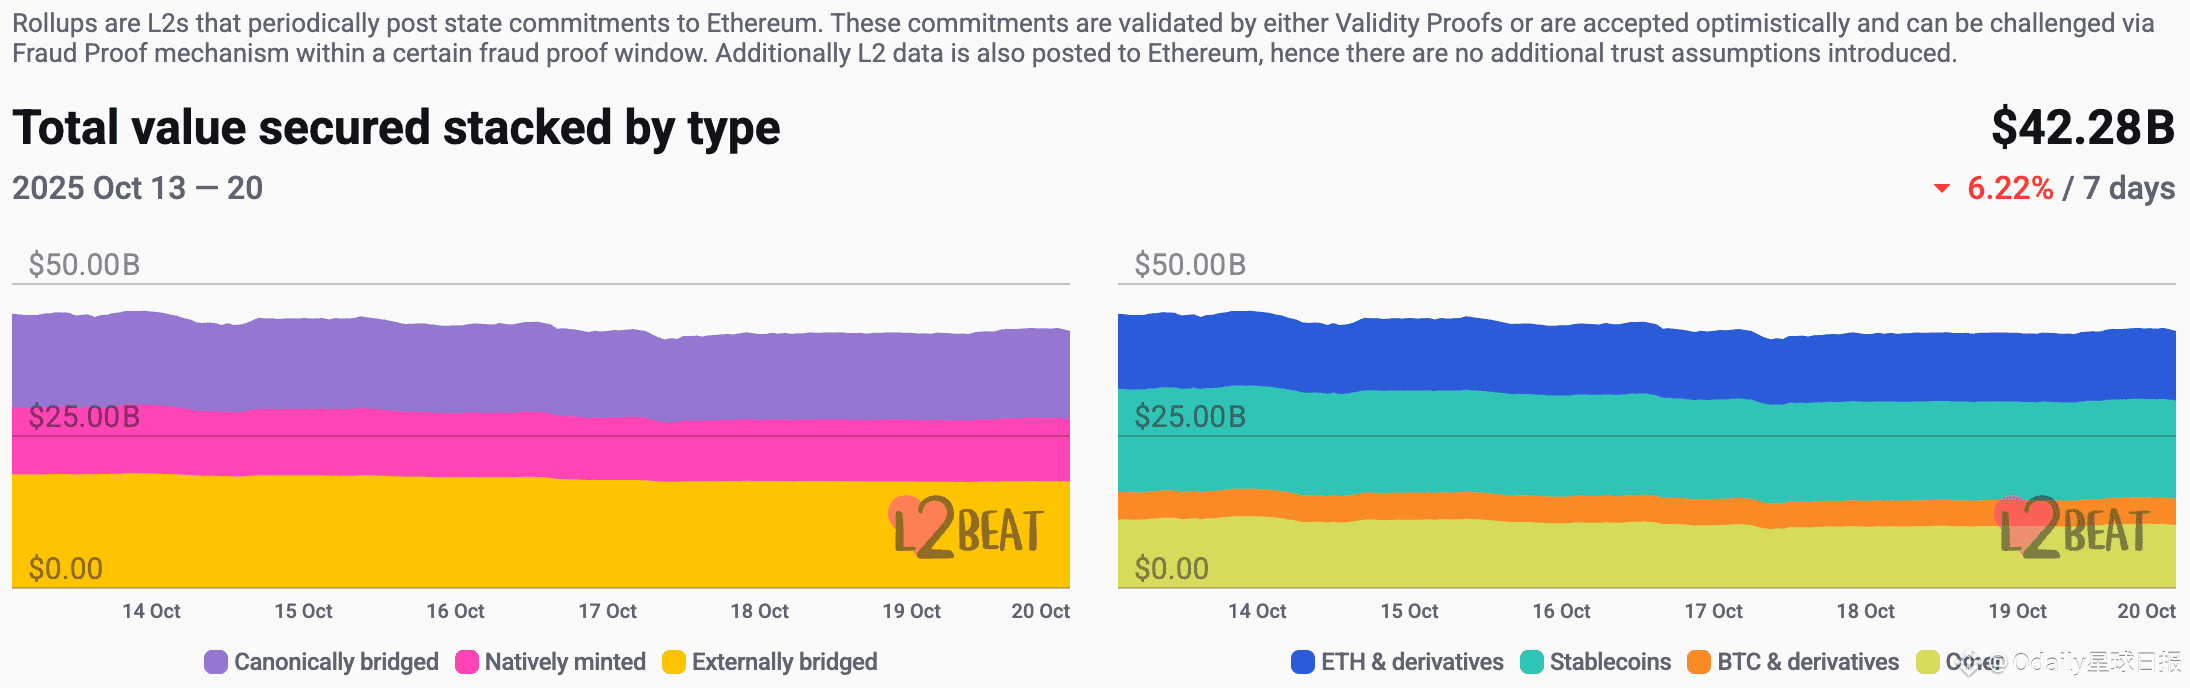2190x688 pixels.
Task: Click the blue ETH & derivatives legend swatch
Action: pos(1302,662)
